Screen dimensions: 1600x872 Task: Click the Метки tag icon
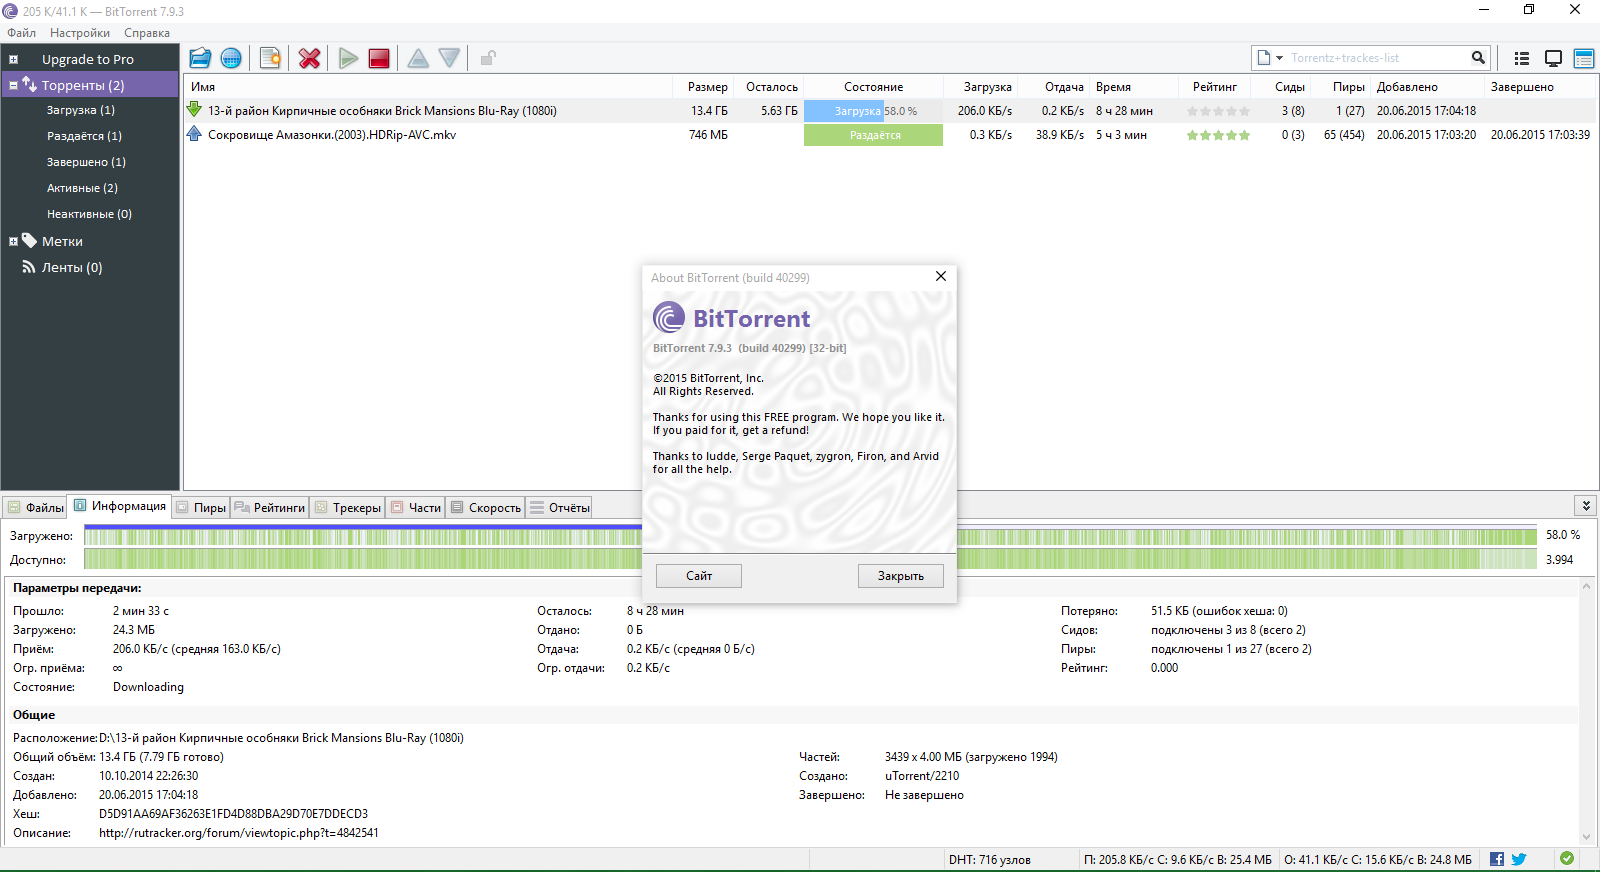point(29,240)
